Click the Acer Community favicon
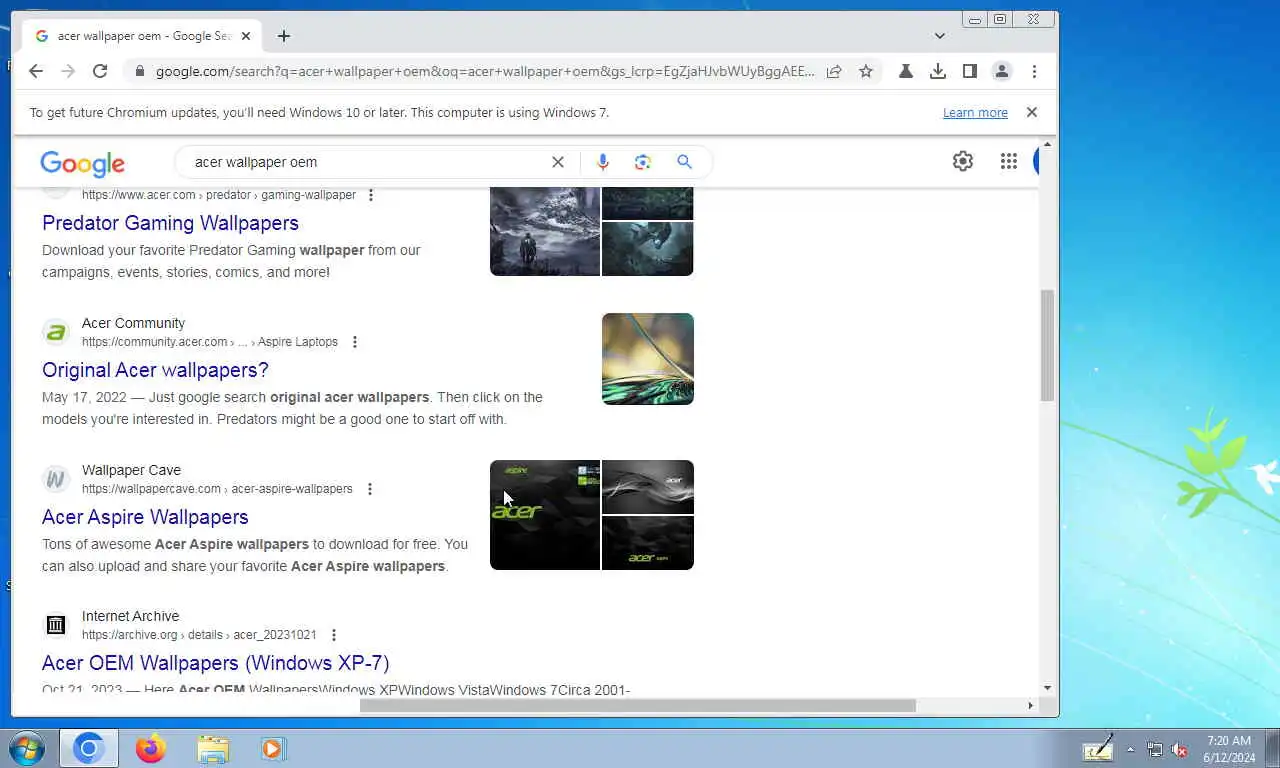1280x768 pixels. click(x=56, y=332)
